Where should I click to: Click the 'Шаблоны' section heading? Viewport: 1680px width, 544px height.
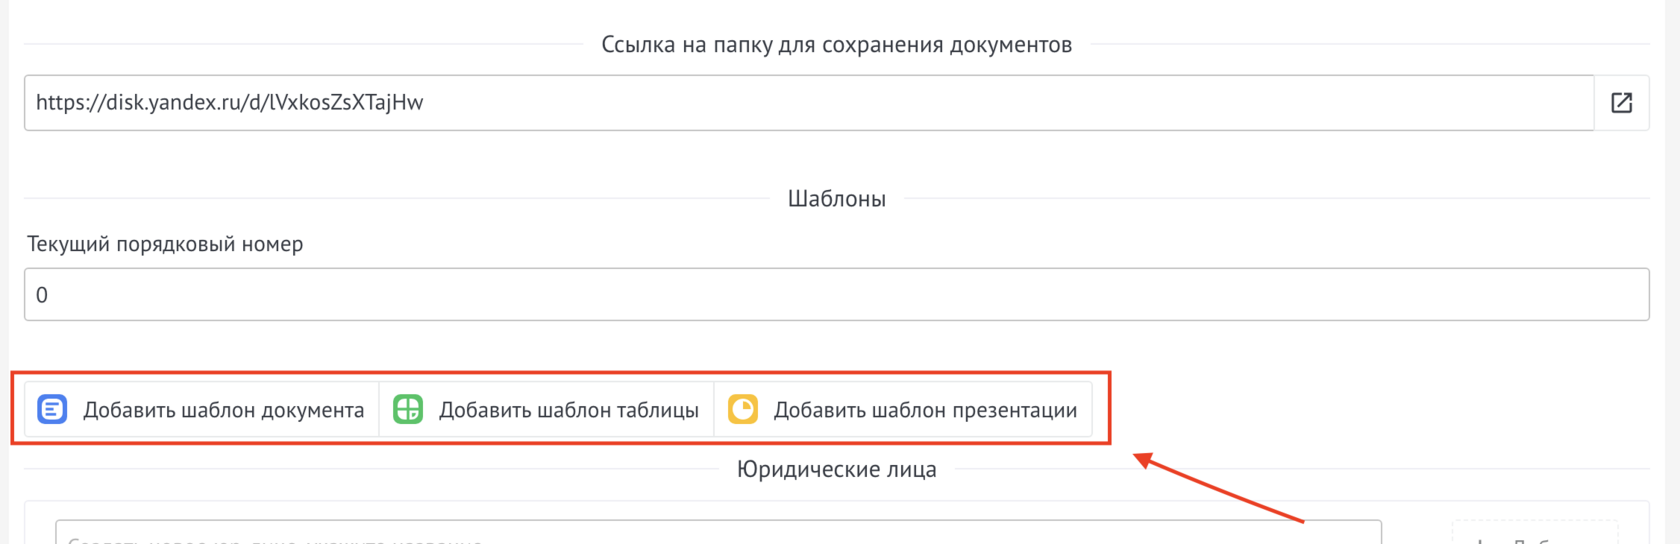(836, 199)
